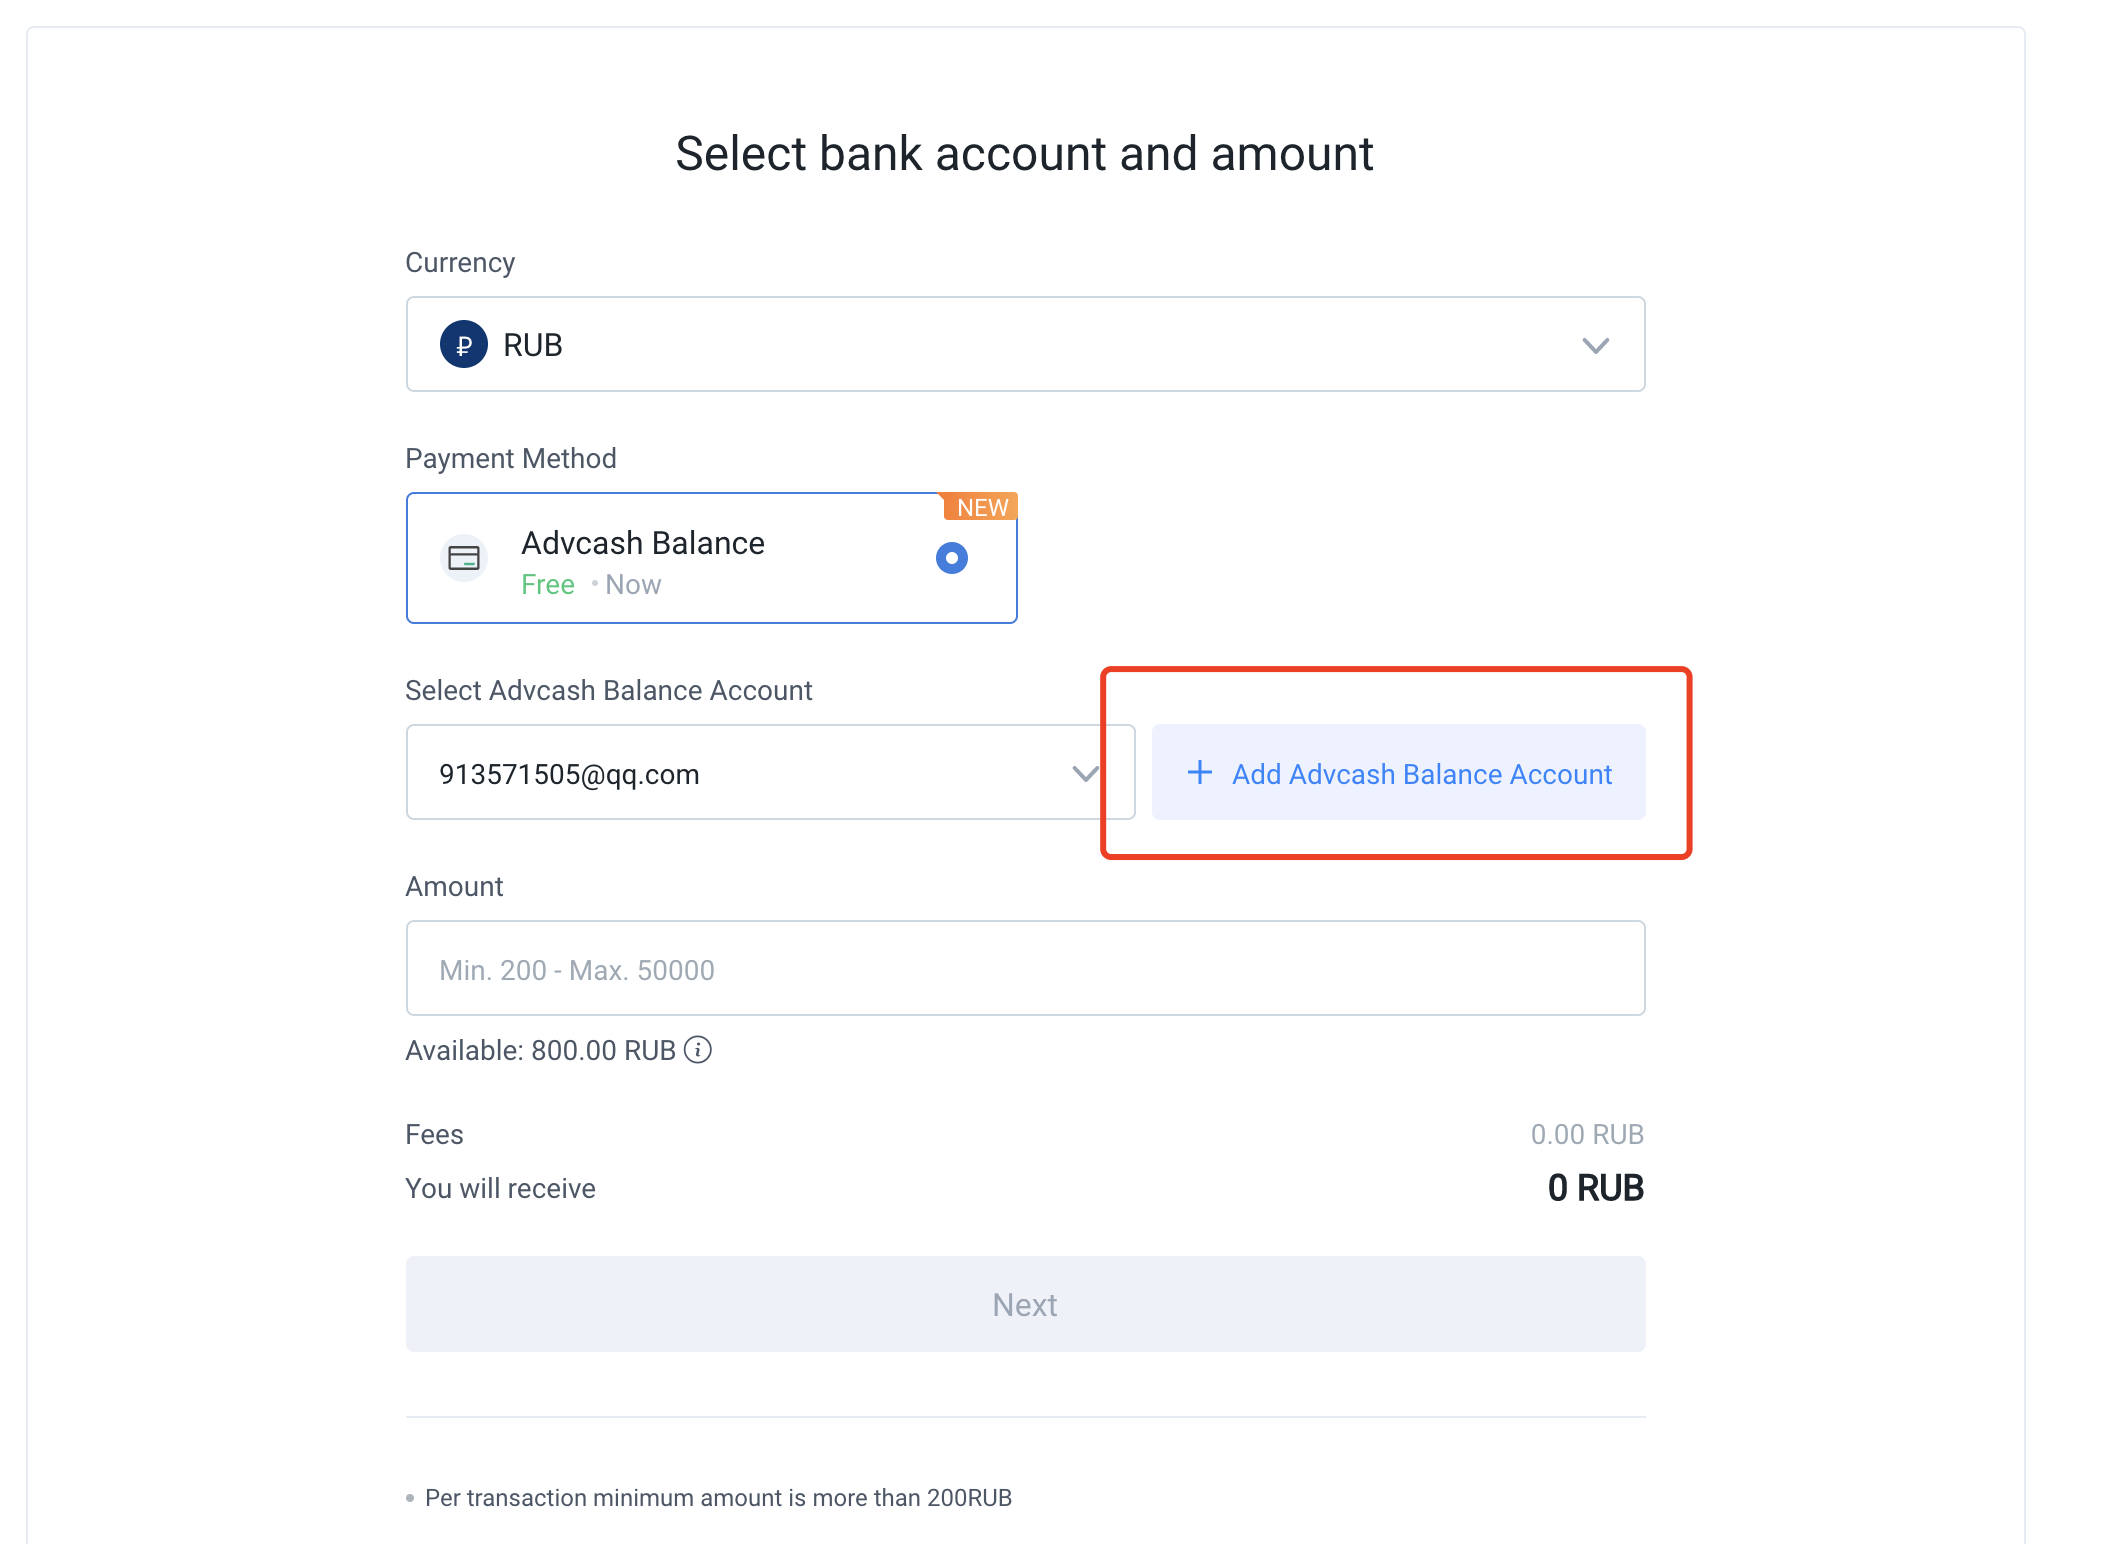This screenshot has width=2124, height=1544.
Task: Click the plus icon for adding an account
Action: pyautogui.click(x=1199, y=773)
